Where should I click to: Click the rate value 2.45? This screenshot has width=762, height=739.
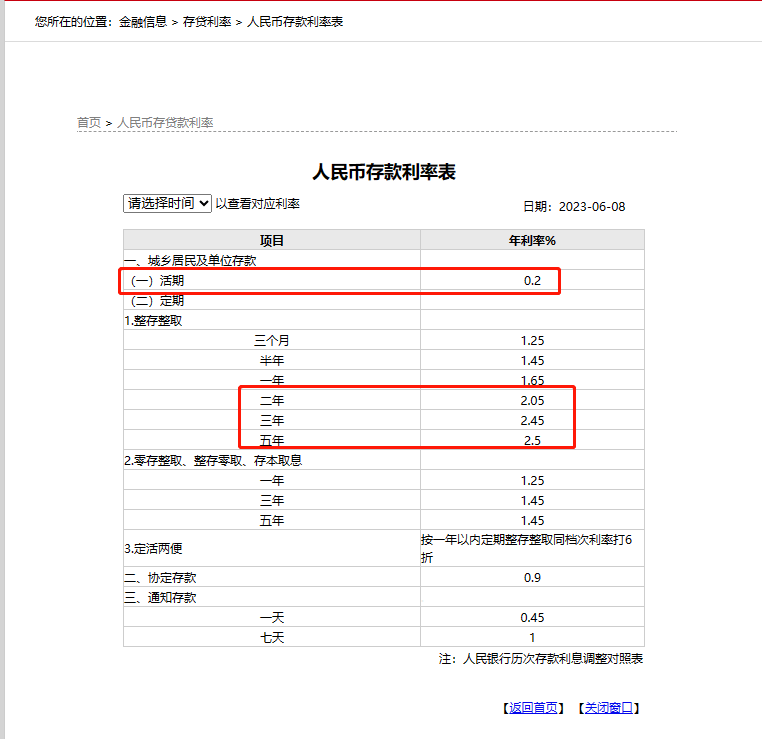point(532,420)
